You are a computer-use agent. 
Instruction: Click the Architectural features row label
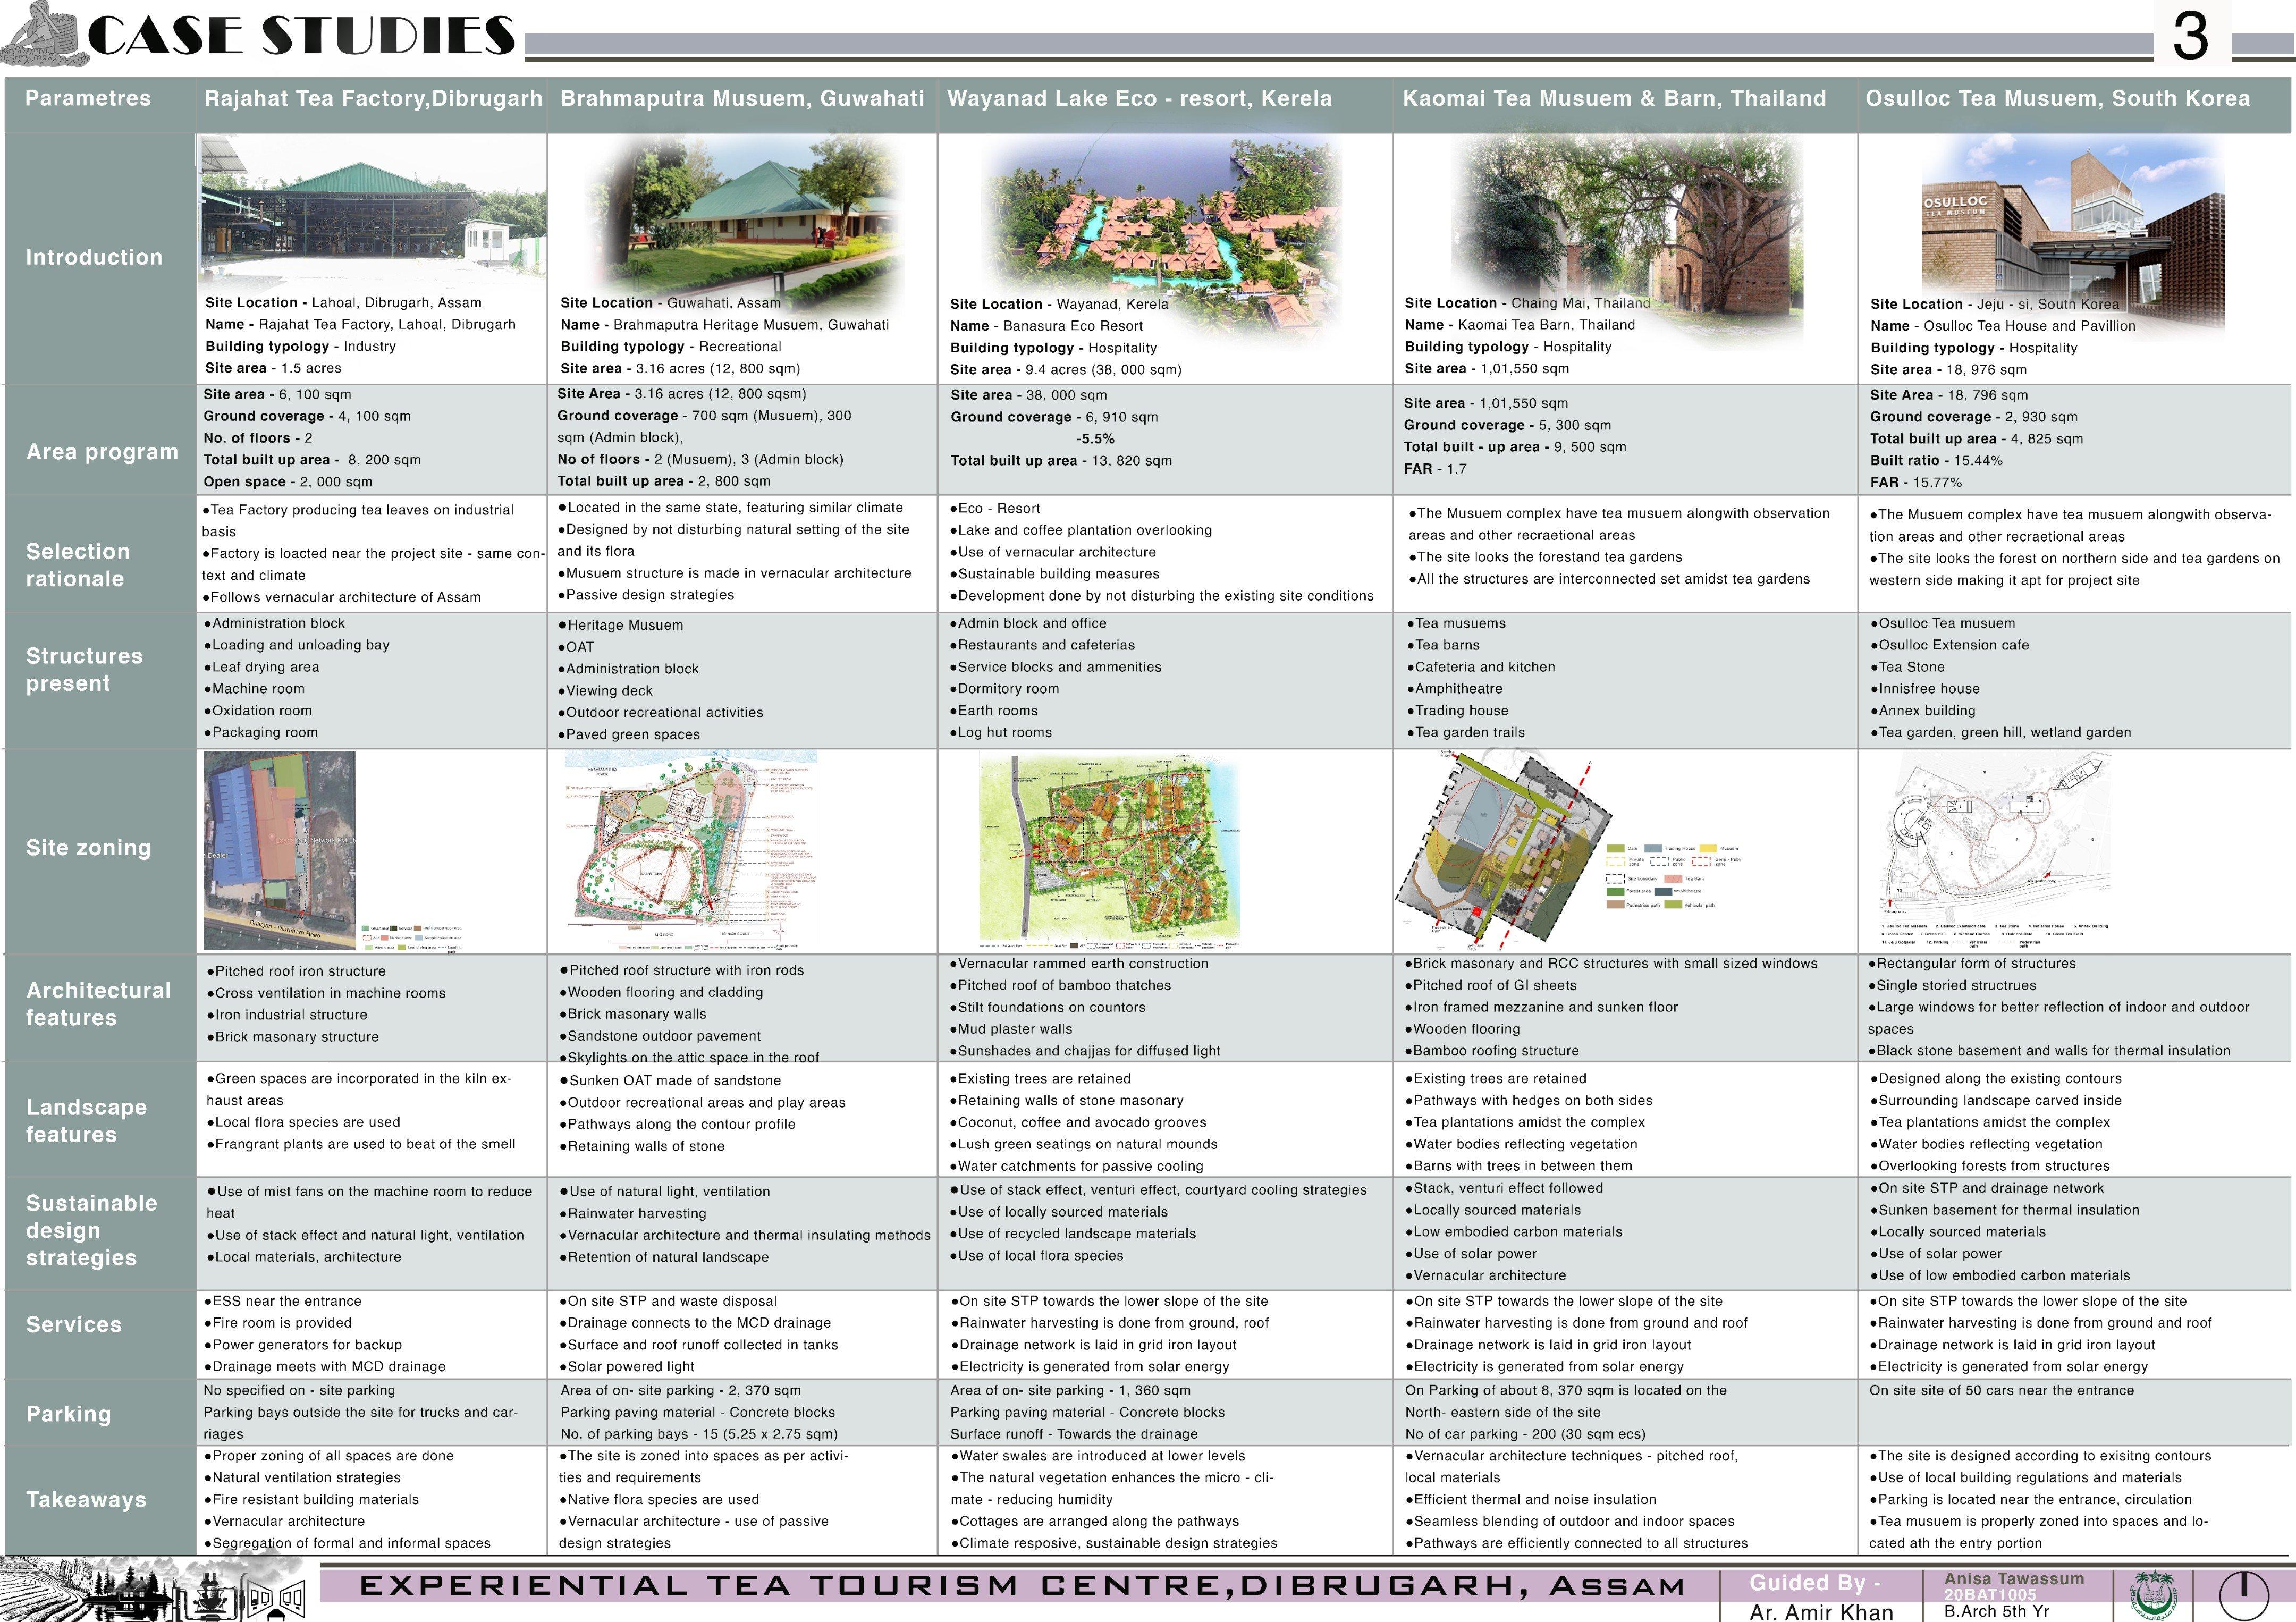pyautogui.click(x=98, y=1004)
